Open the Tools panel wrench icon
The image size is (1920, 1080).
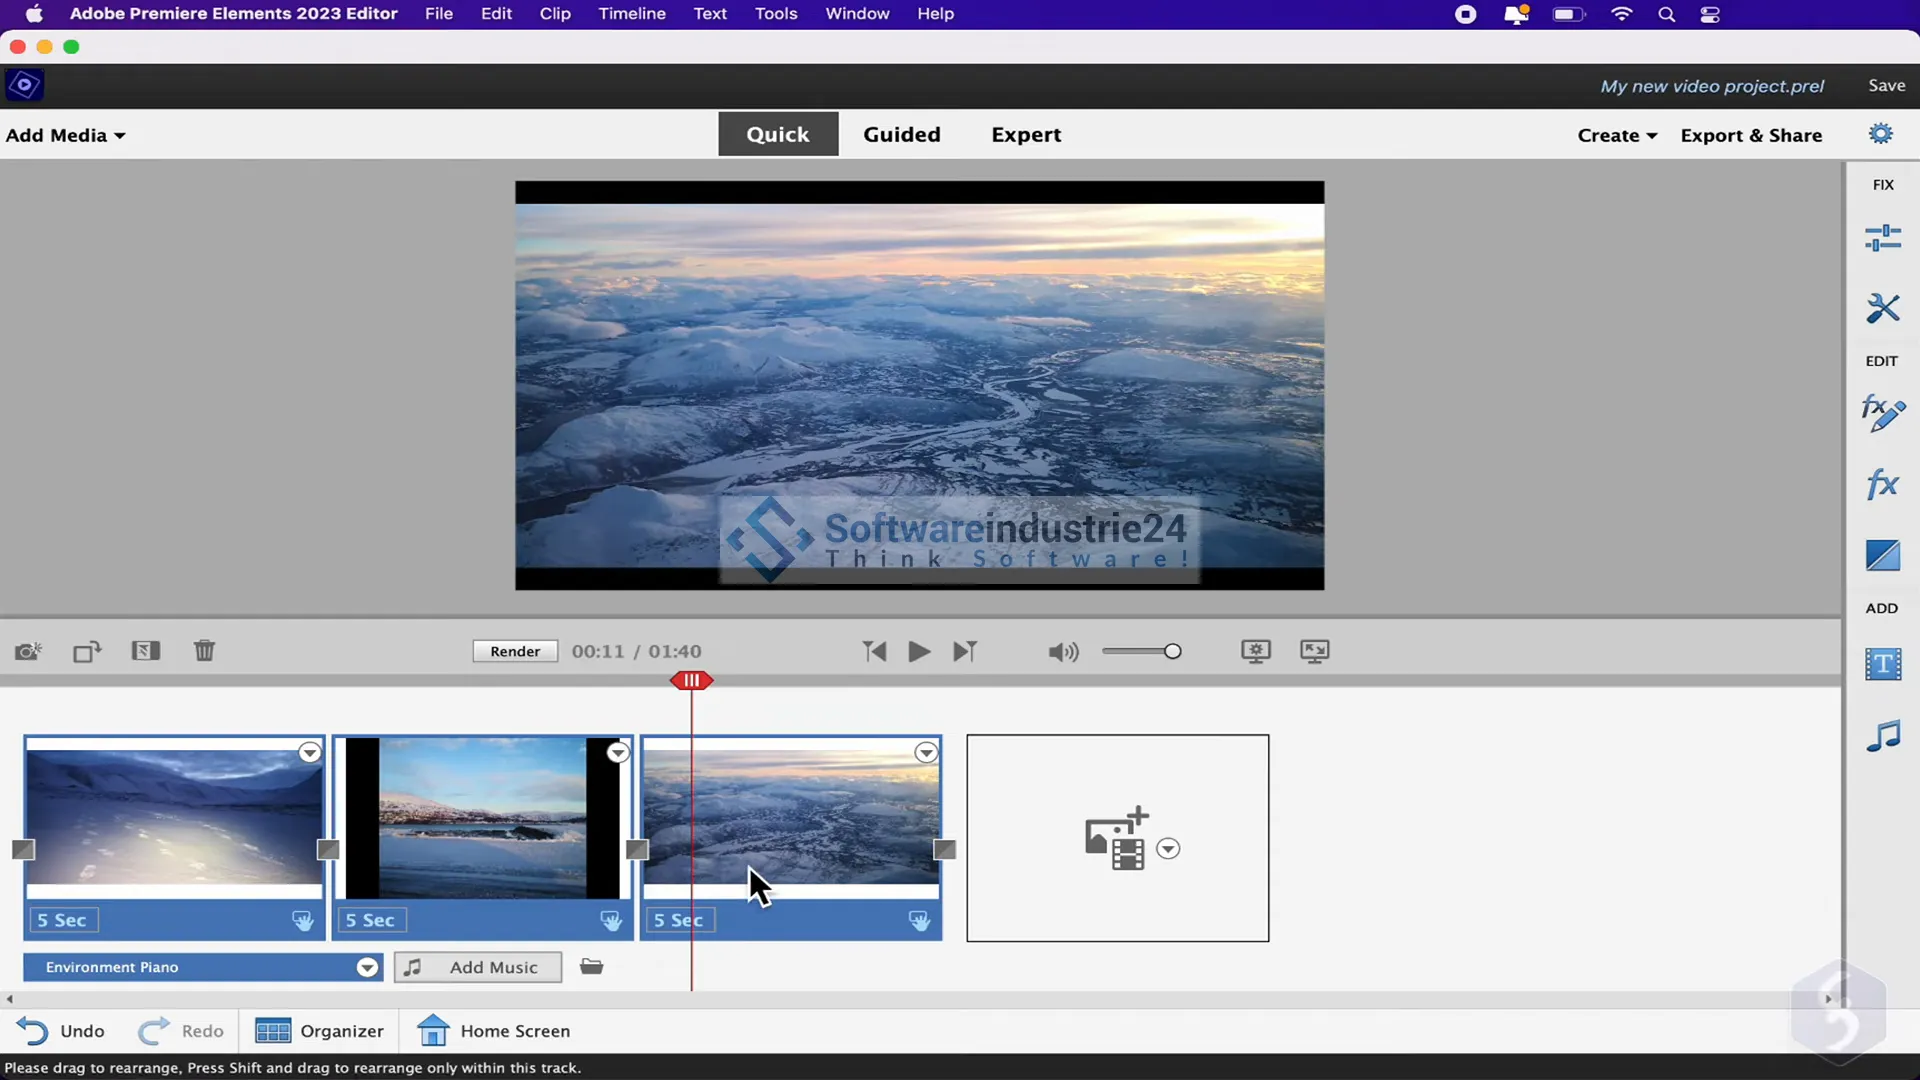(x=1882, y=308)
